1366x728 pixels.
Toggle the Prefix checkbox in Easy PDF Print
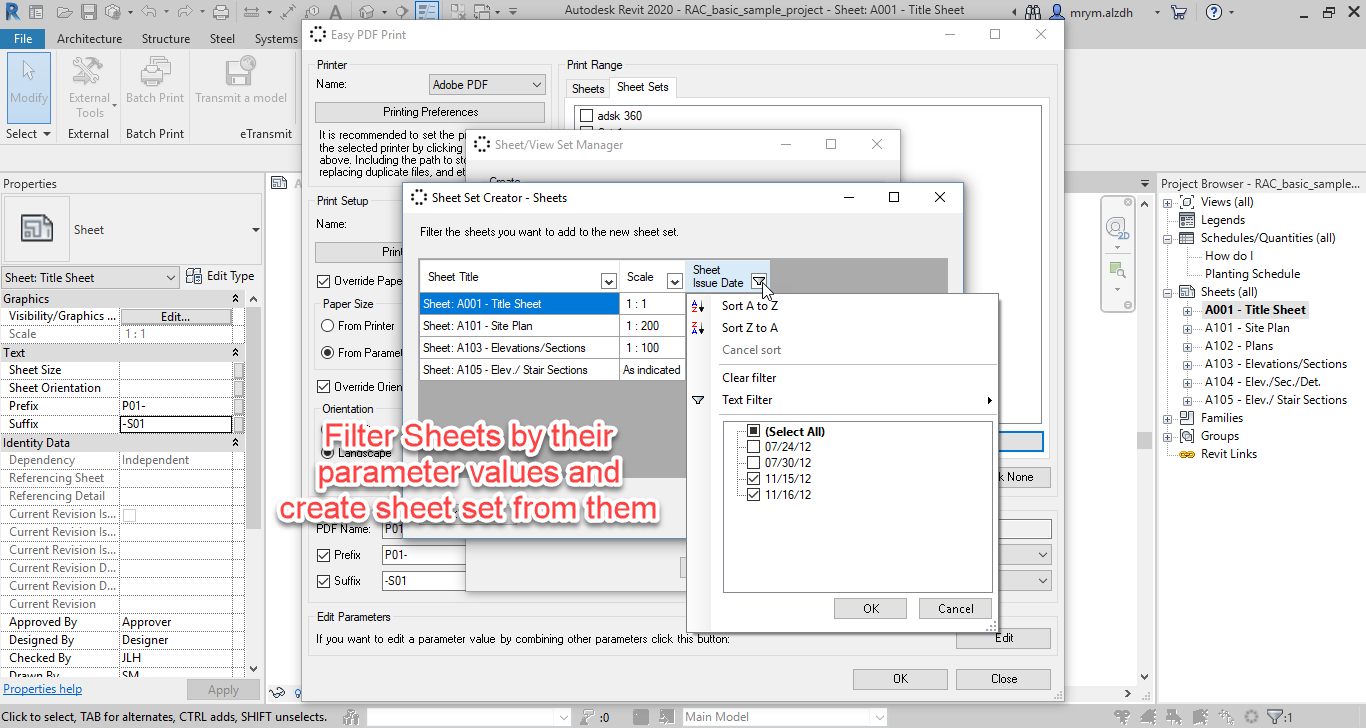(323, 555)
